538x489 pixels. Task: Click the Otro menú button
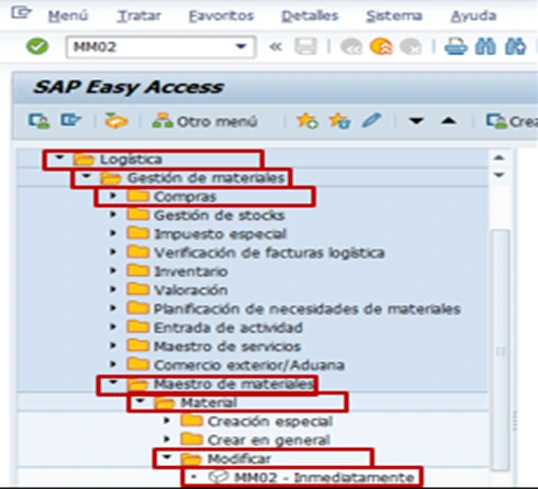pos(205,121)
